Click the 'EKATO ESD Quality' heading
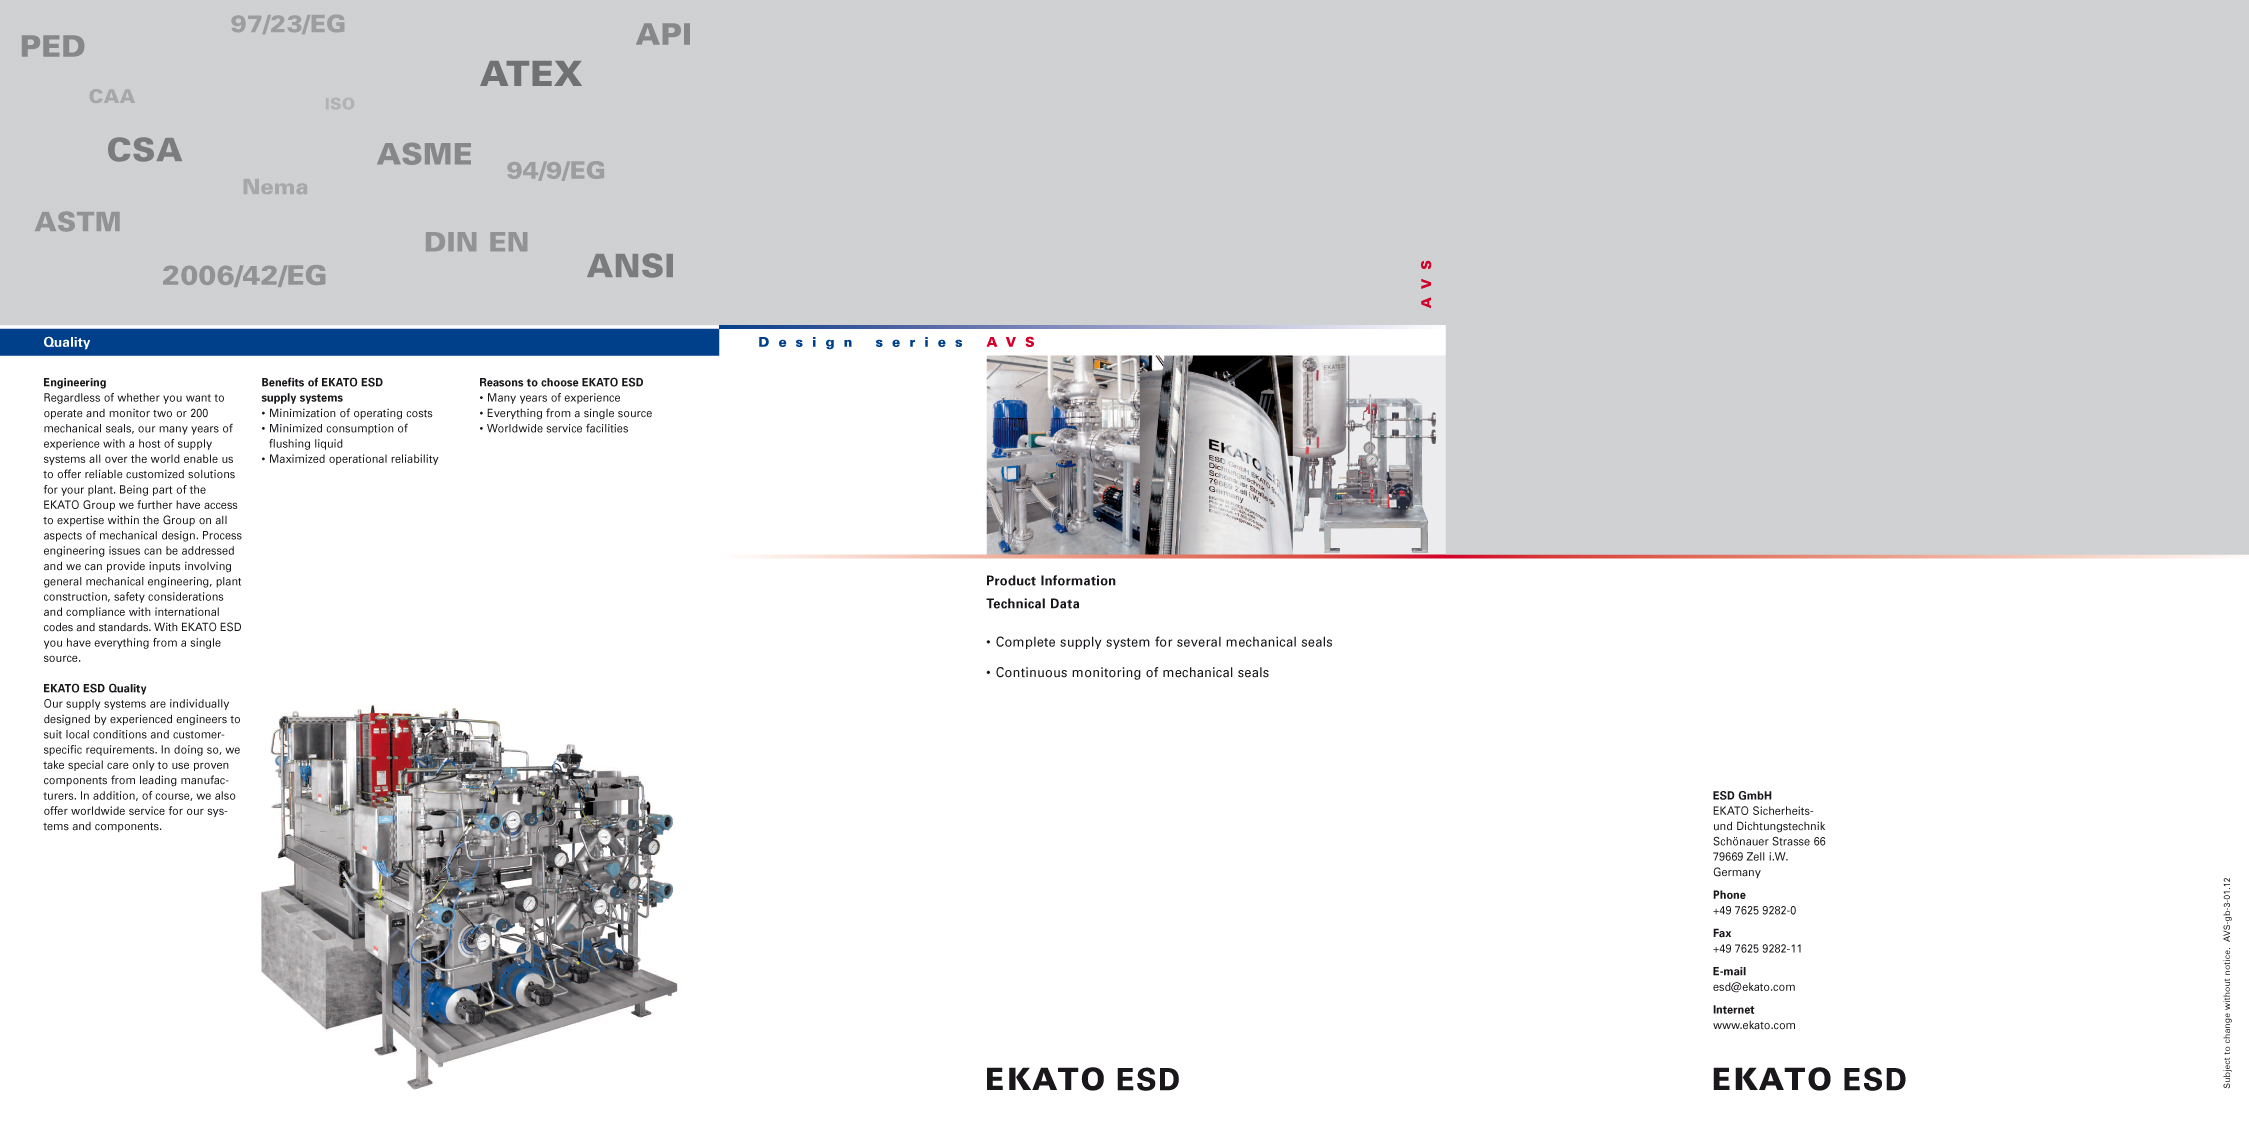The image size is (2249, 1136). pyautogui.click(x=94, y=688)
